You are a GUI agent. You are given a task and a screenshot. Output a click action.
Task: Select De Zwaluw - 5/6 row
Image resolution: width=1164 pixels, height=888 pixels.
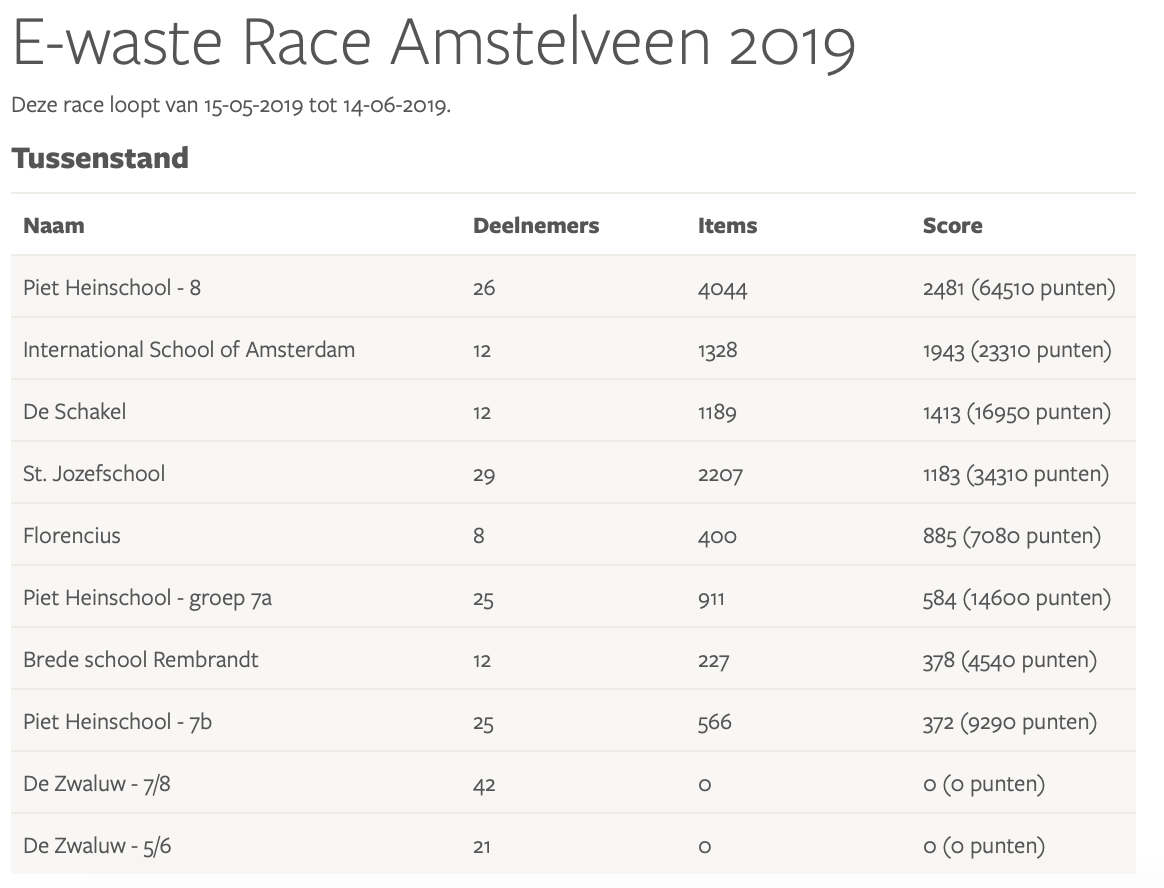pos(97,846)
